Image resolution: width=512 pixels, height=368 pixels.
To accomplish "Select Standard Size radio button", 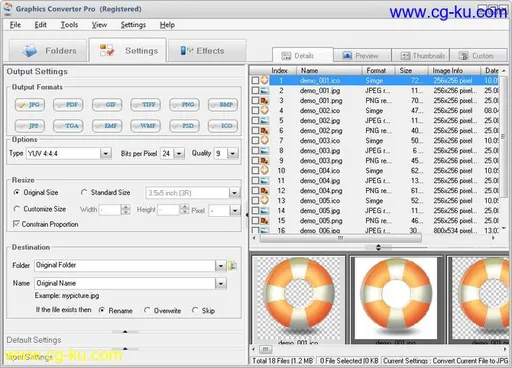I will (84, 192).
